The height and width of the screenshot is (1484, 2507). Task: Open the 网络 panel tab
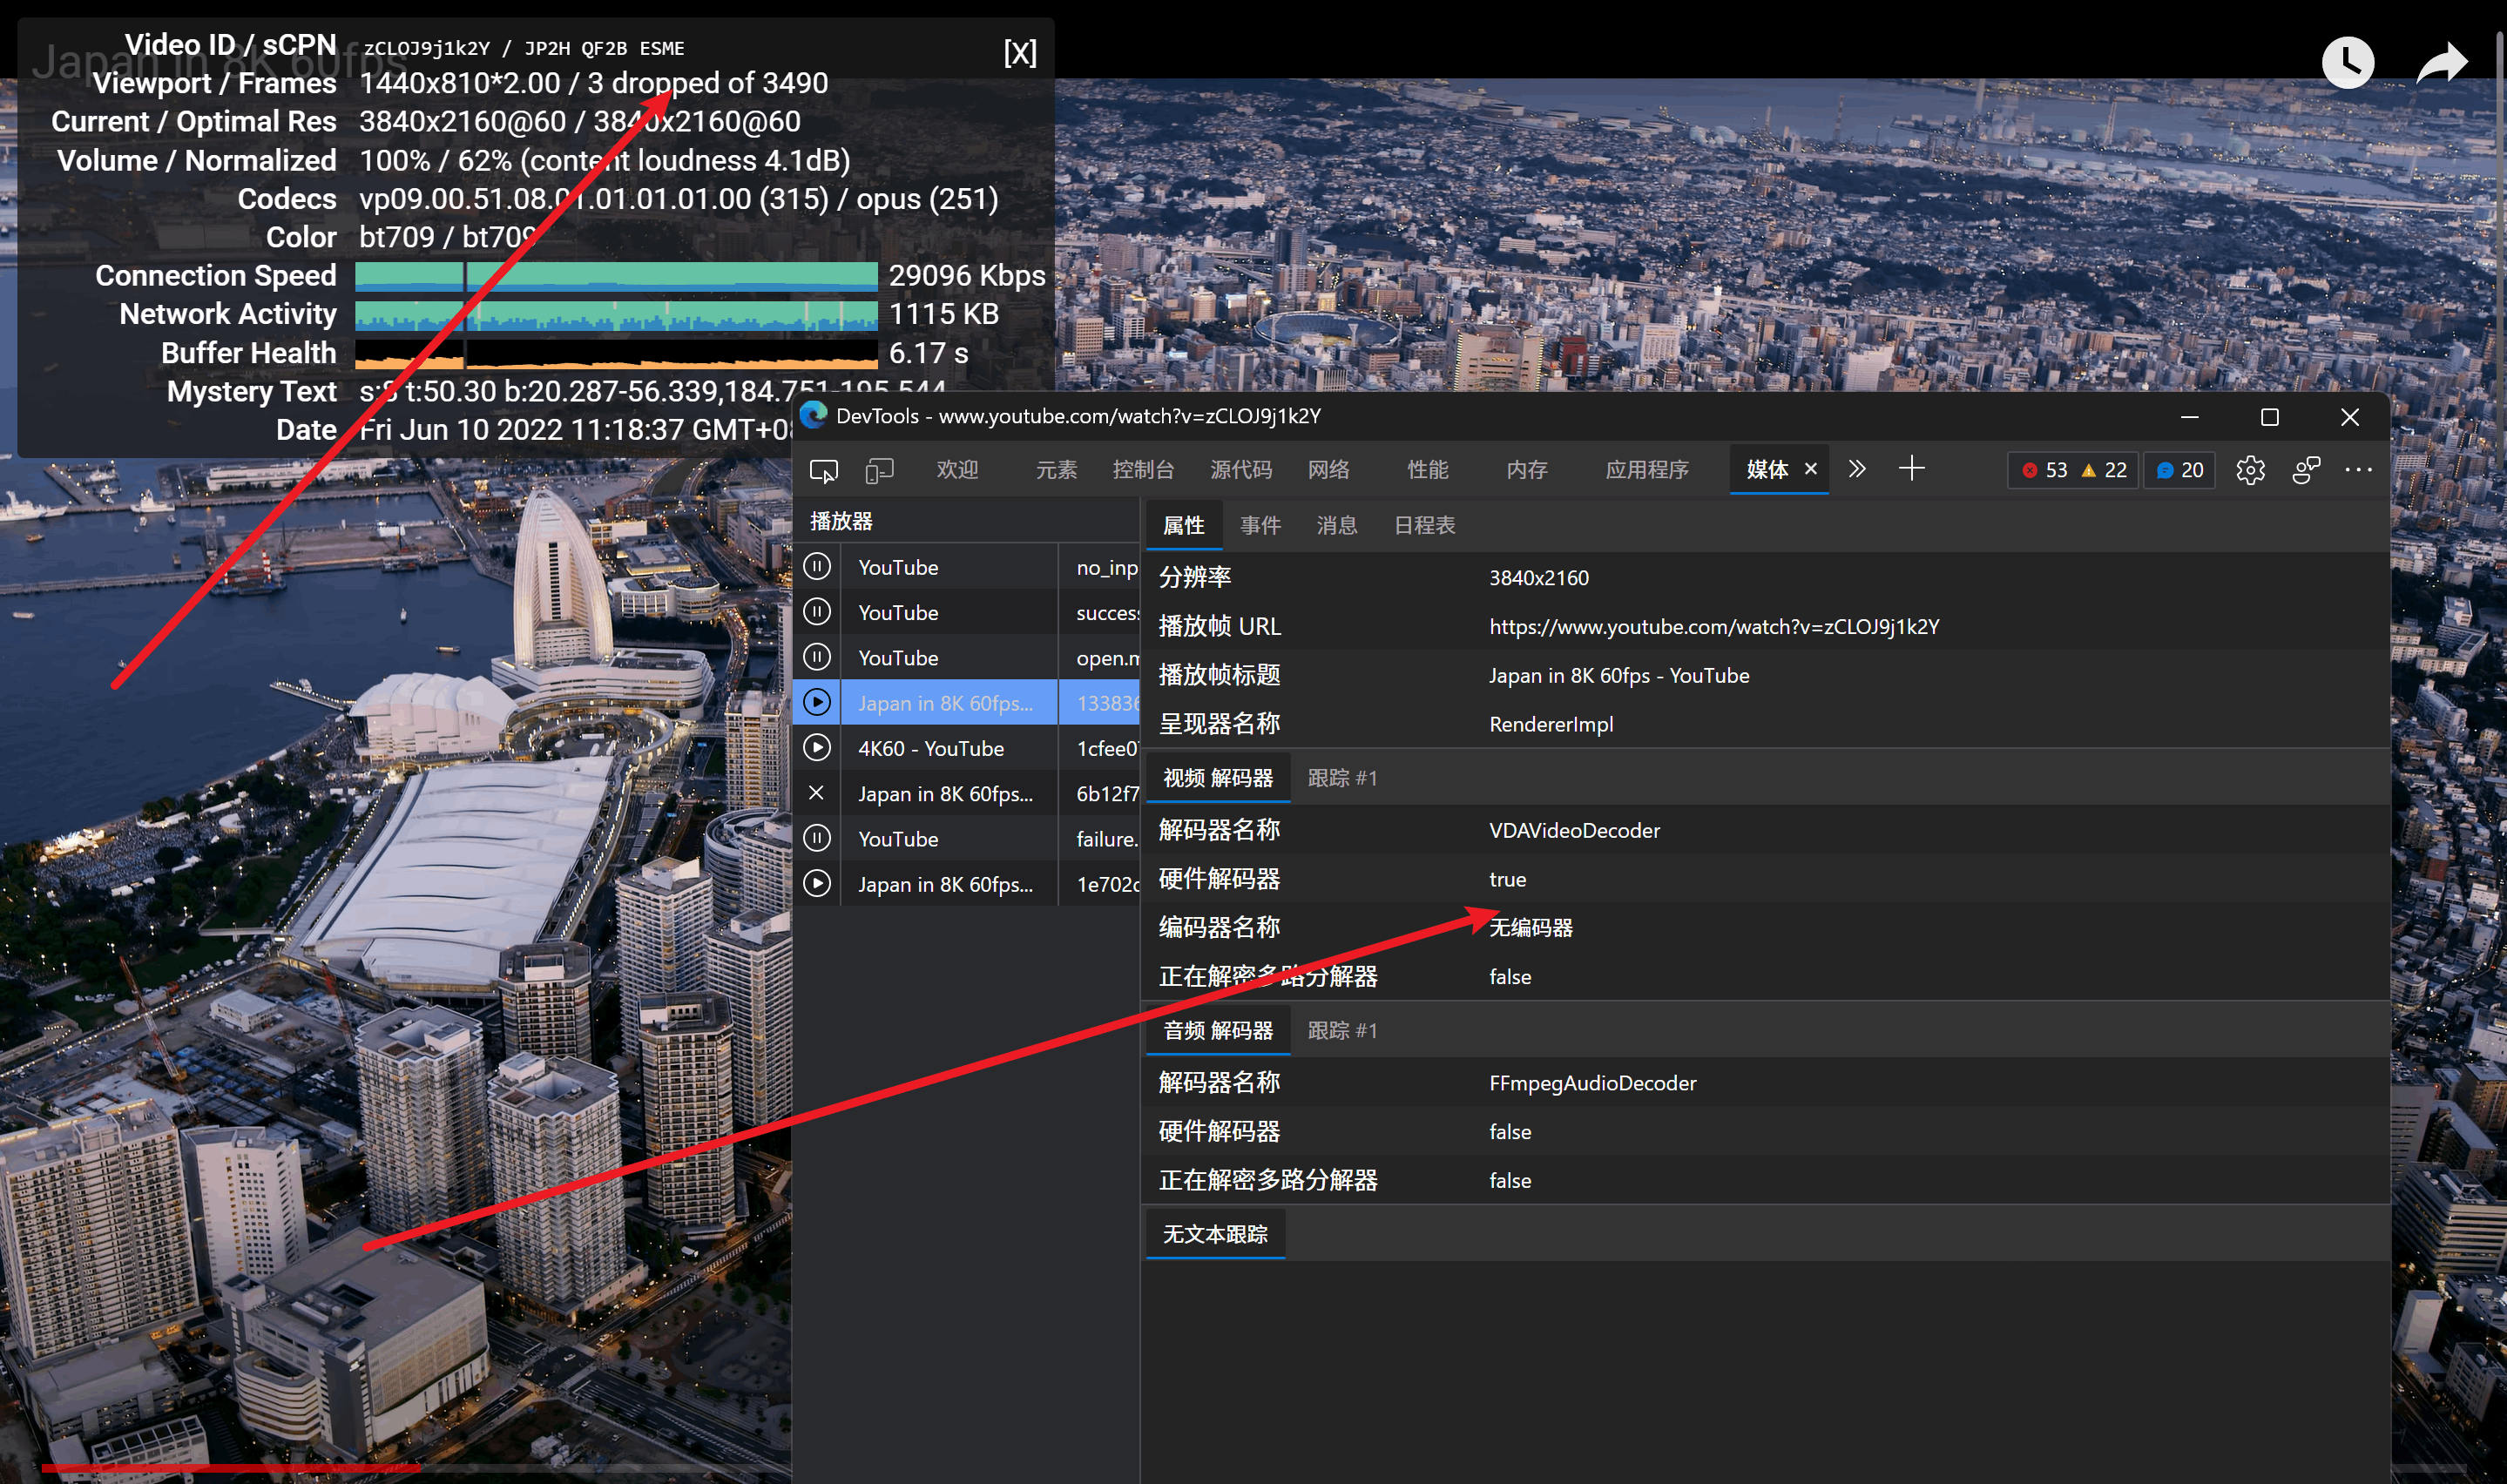(1328, 470)
